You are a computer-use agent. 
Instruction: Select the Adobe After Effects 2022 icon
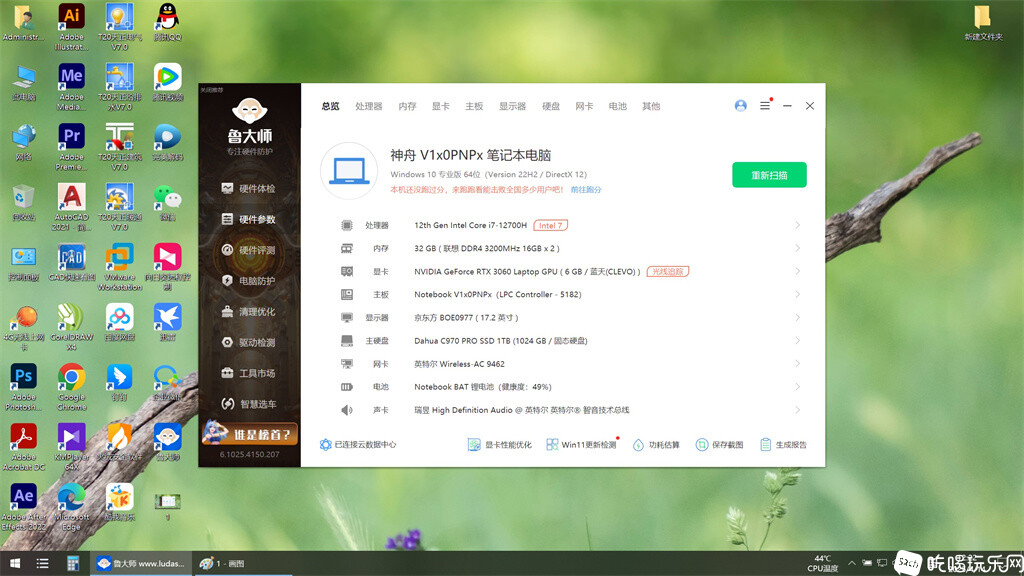(x=24, y=507)
